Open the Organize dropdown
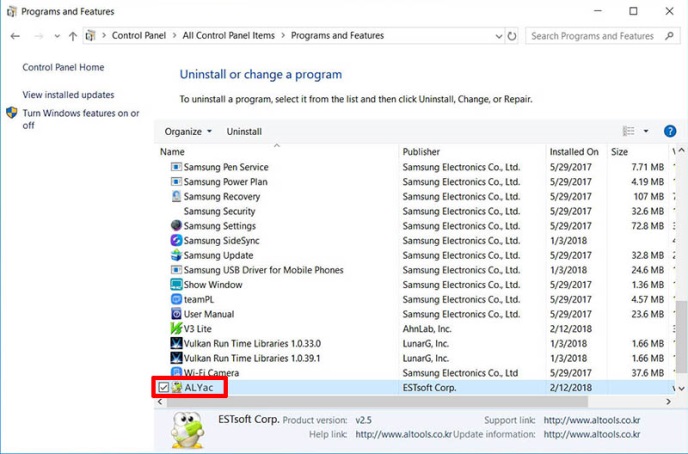Viewport: 688px width, 454px height. pos(188,132)
